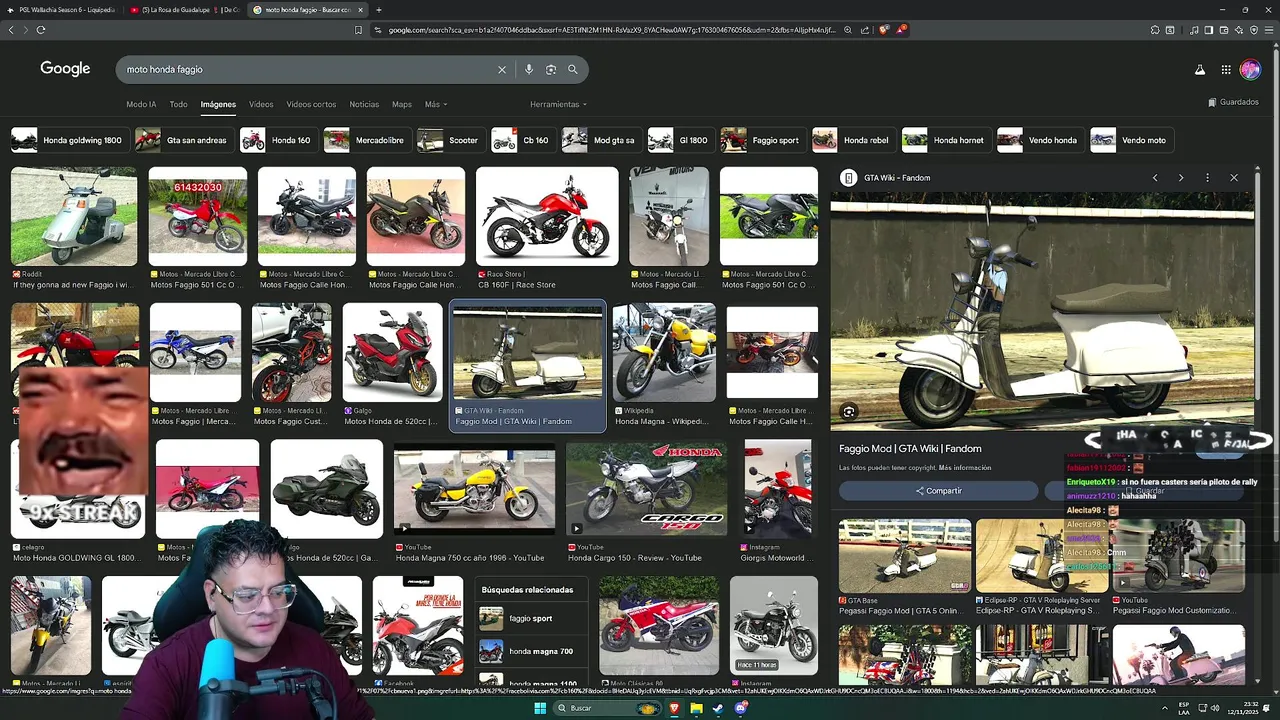Image resolution: width=1280 pixels, height=720 pixels.
Task: Open the Wikipedia Honda Magna thumbnail
Action: 664,353
